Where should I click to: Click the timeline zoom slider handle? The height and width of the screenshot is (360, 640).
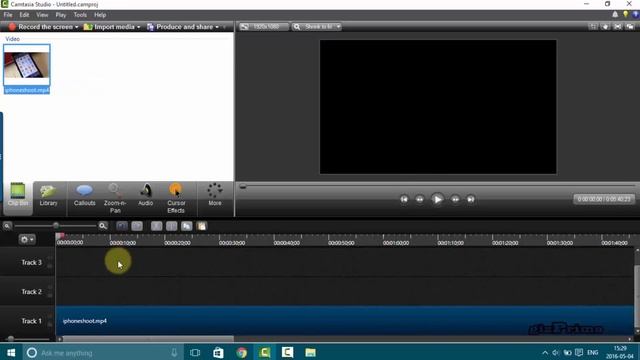pos(56,226)
